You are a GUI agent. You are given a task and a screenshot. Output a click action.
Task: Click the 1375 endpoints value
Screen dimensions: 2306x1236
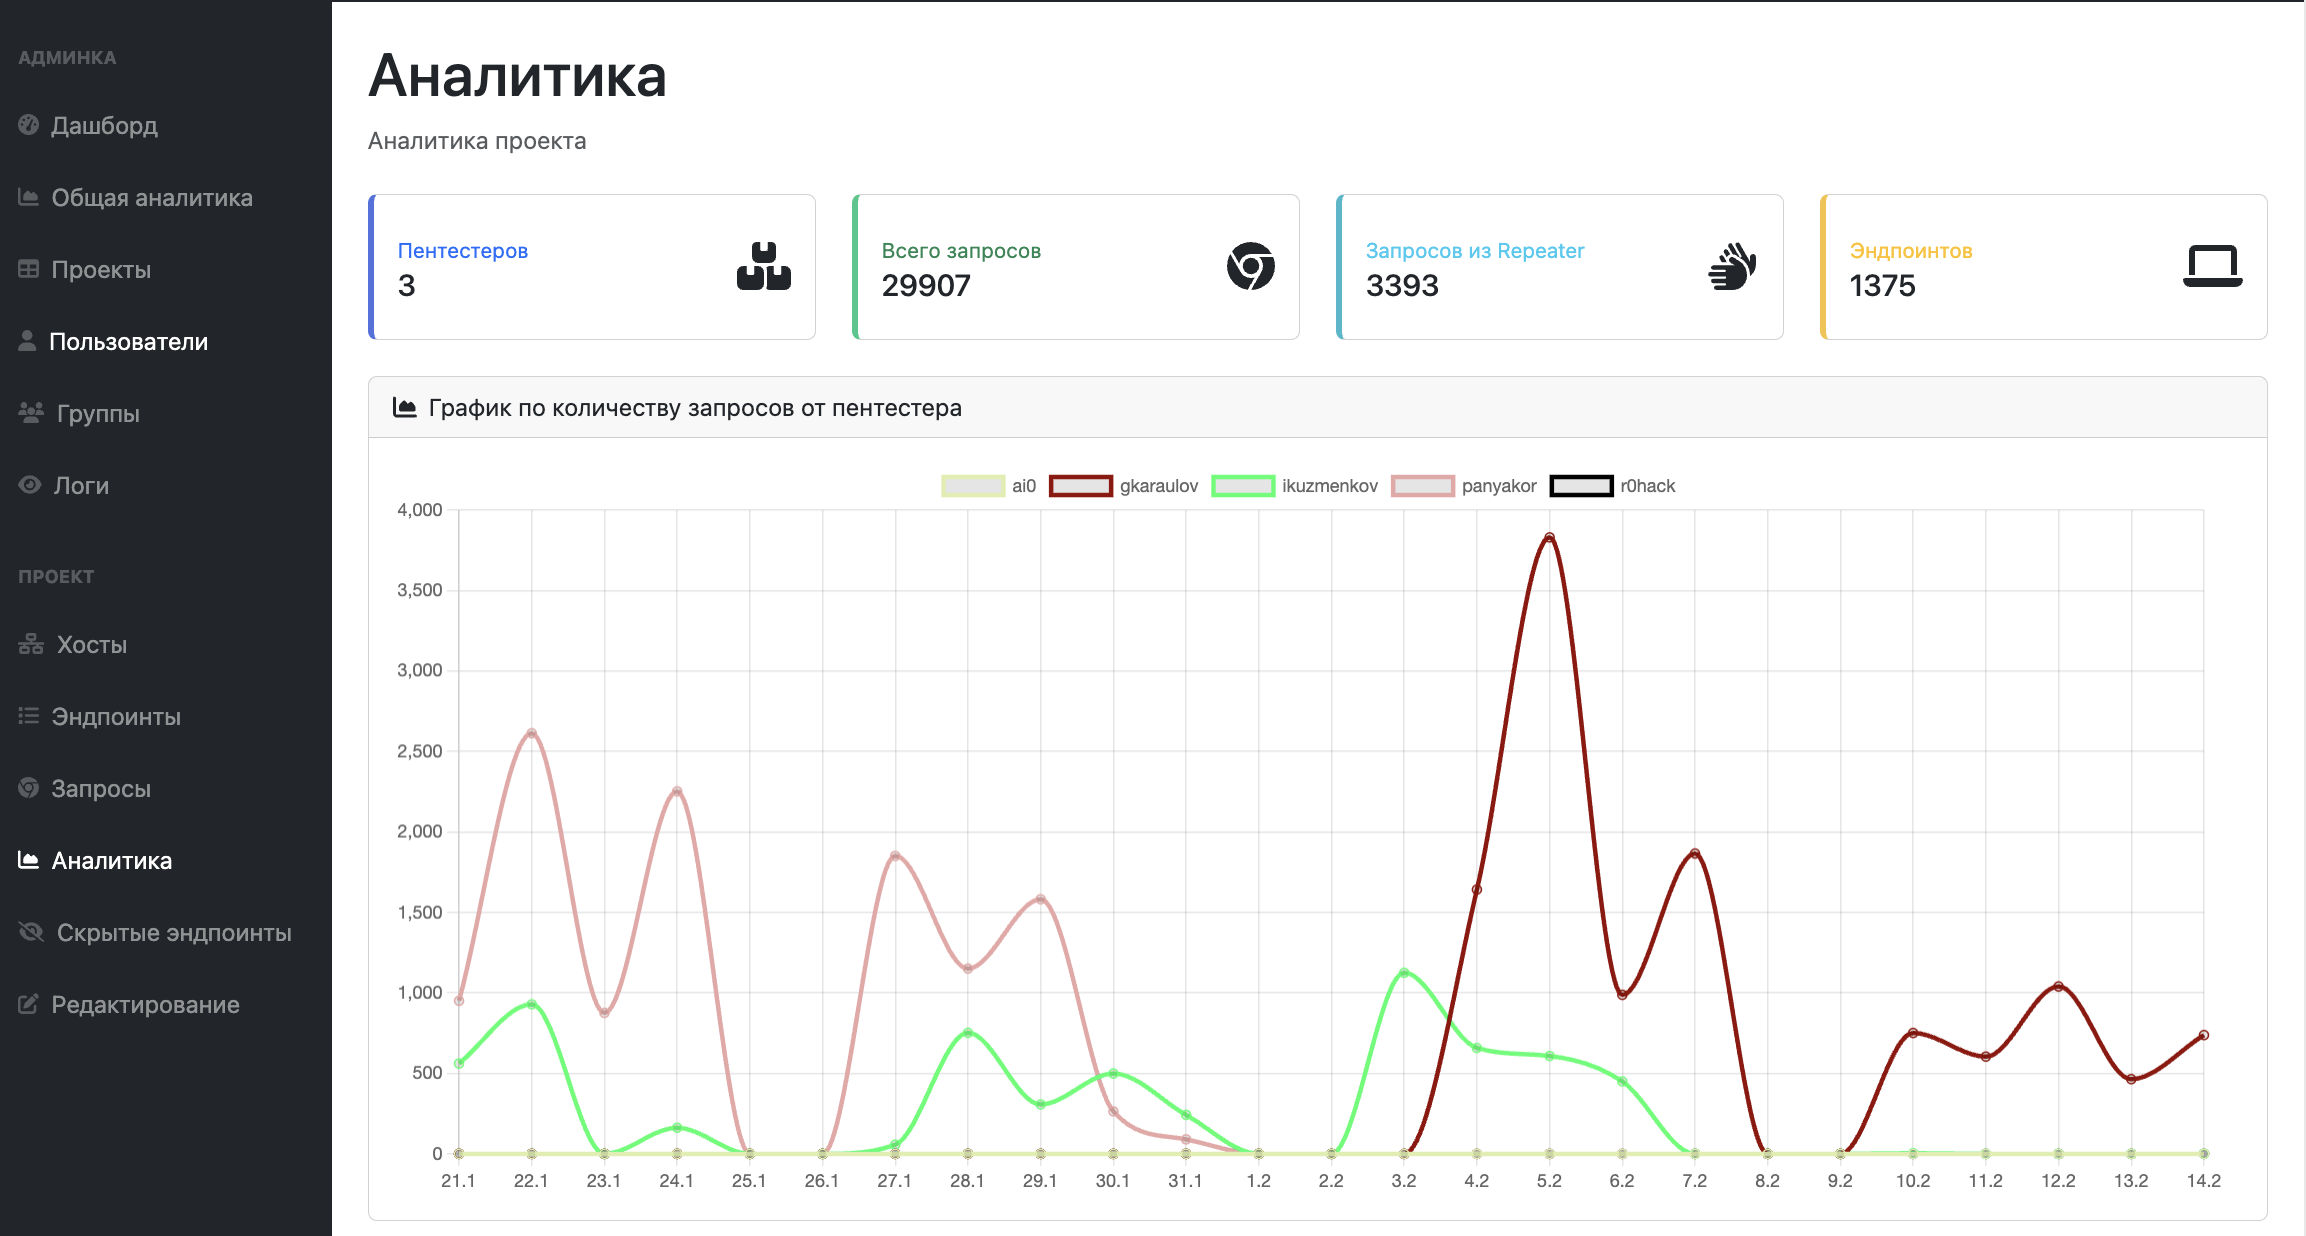(x=1882, y=286)
